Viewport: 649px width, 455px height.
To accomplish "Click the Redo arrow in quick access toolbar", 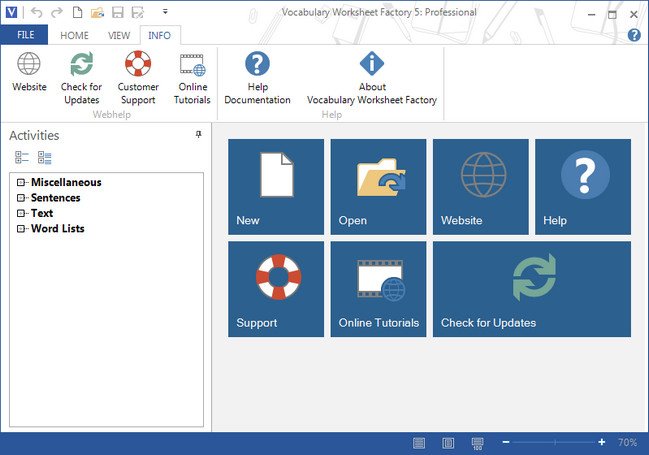I will (57, 12).
